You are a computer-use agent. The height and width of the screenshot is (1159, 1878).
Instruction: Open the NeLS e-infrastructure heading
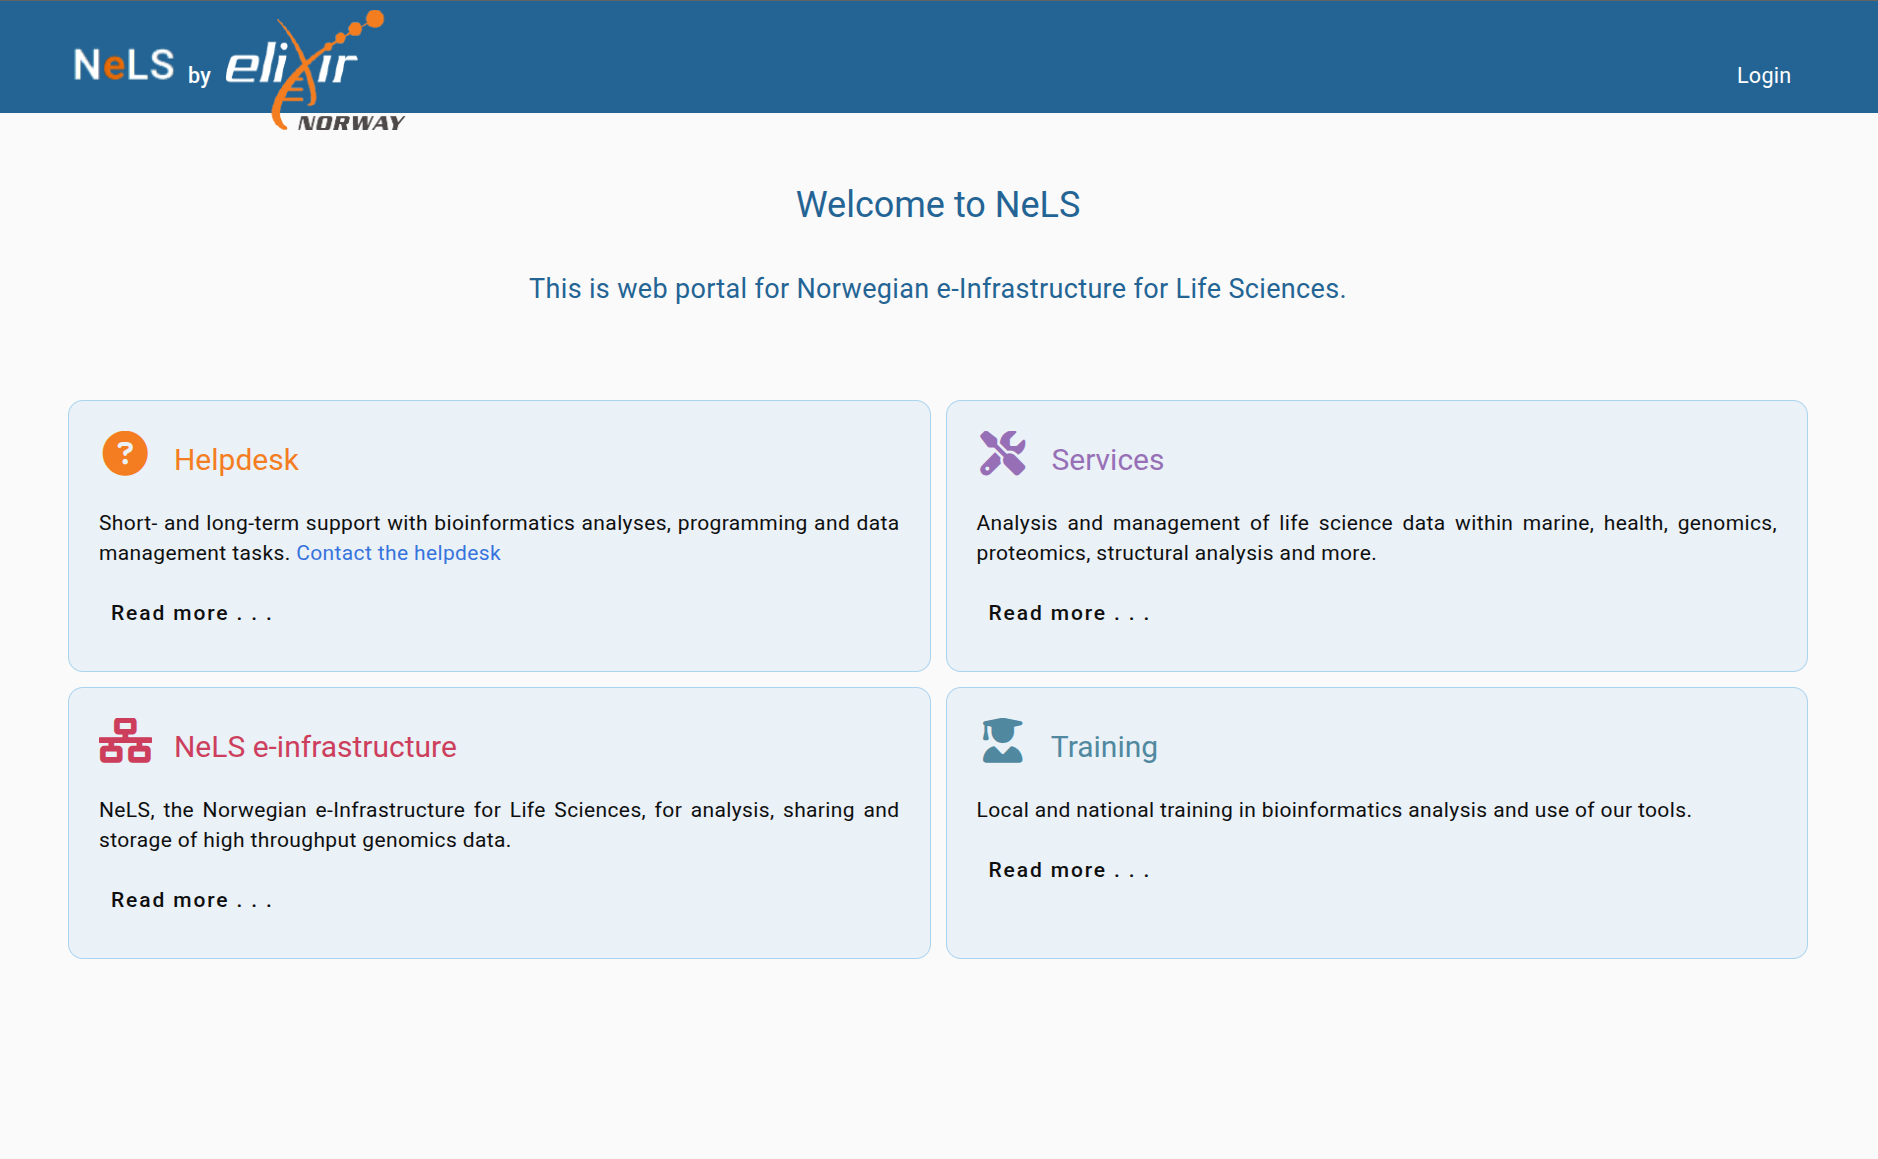315,747
